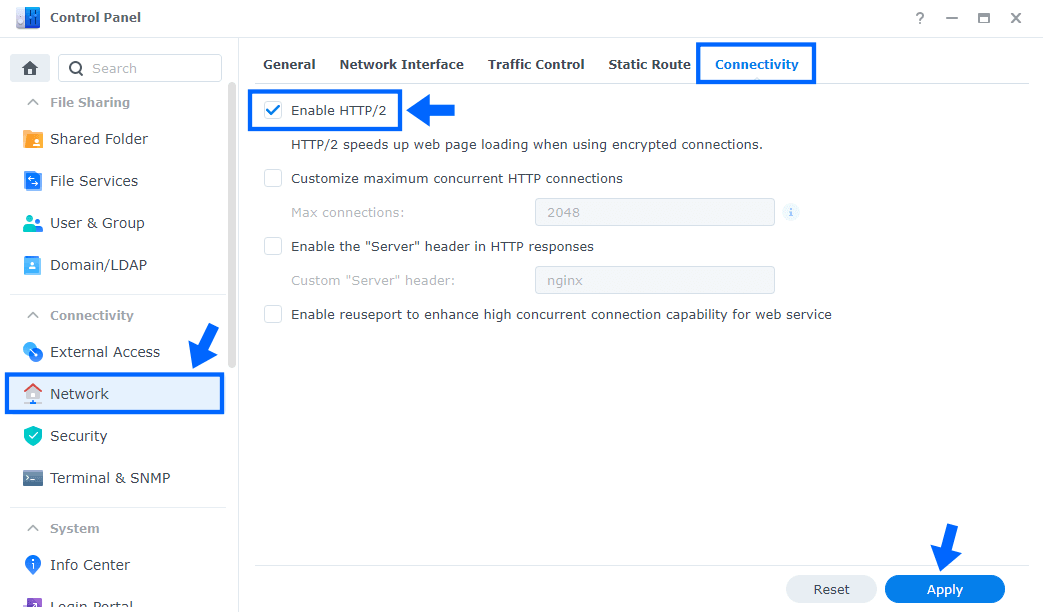Switch to the Network Interface tab

401,64
